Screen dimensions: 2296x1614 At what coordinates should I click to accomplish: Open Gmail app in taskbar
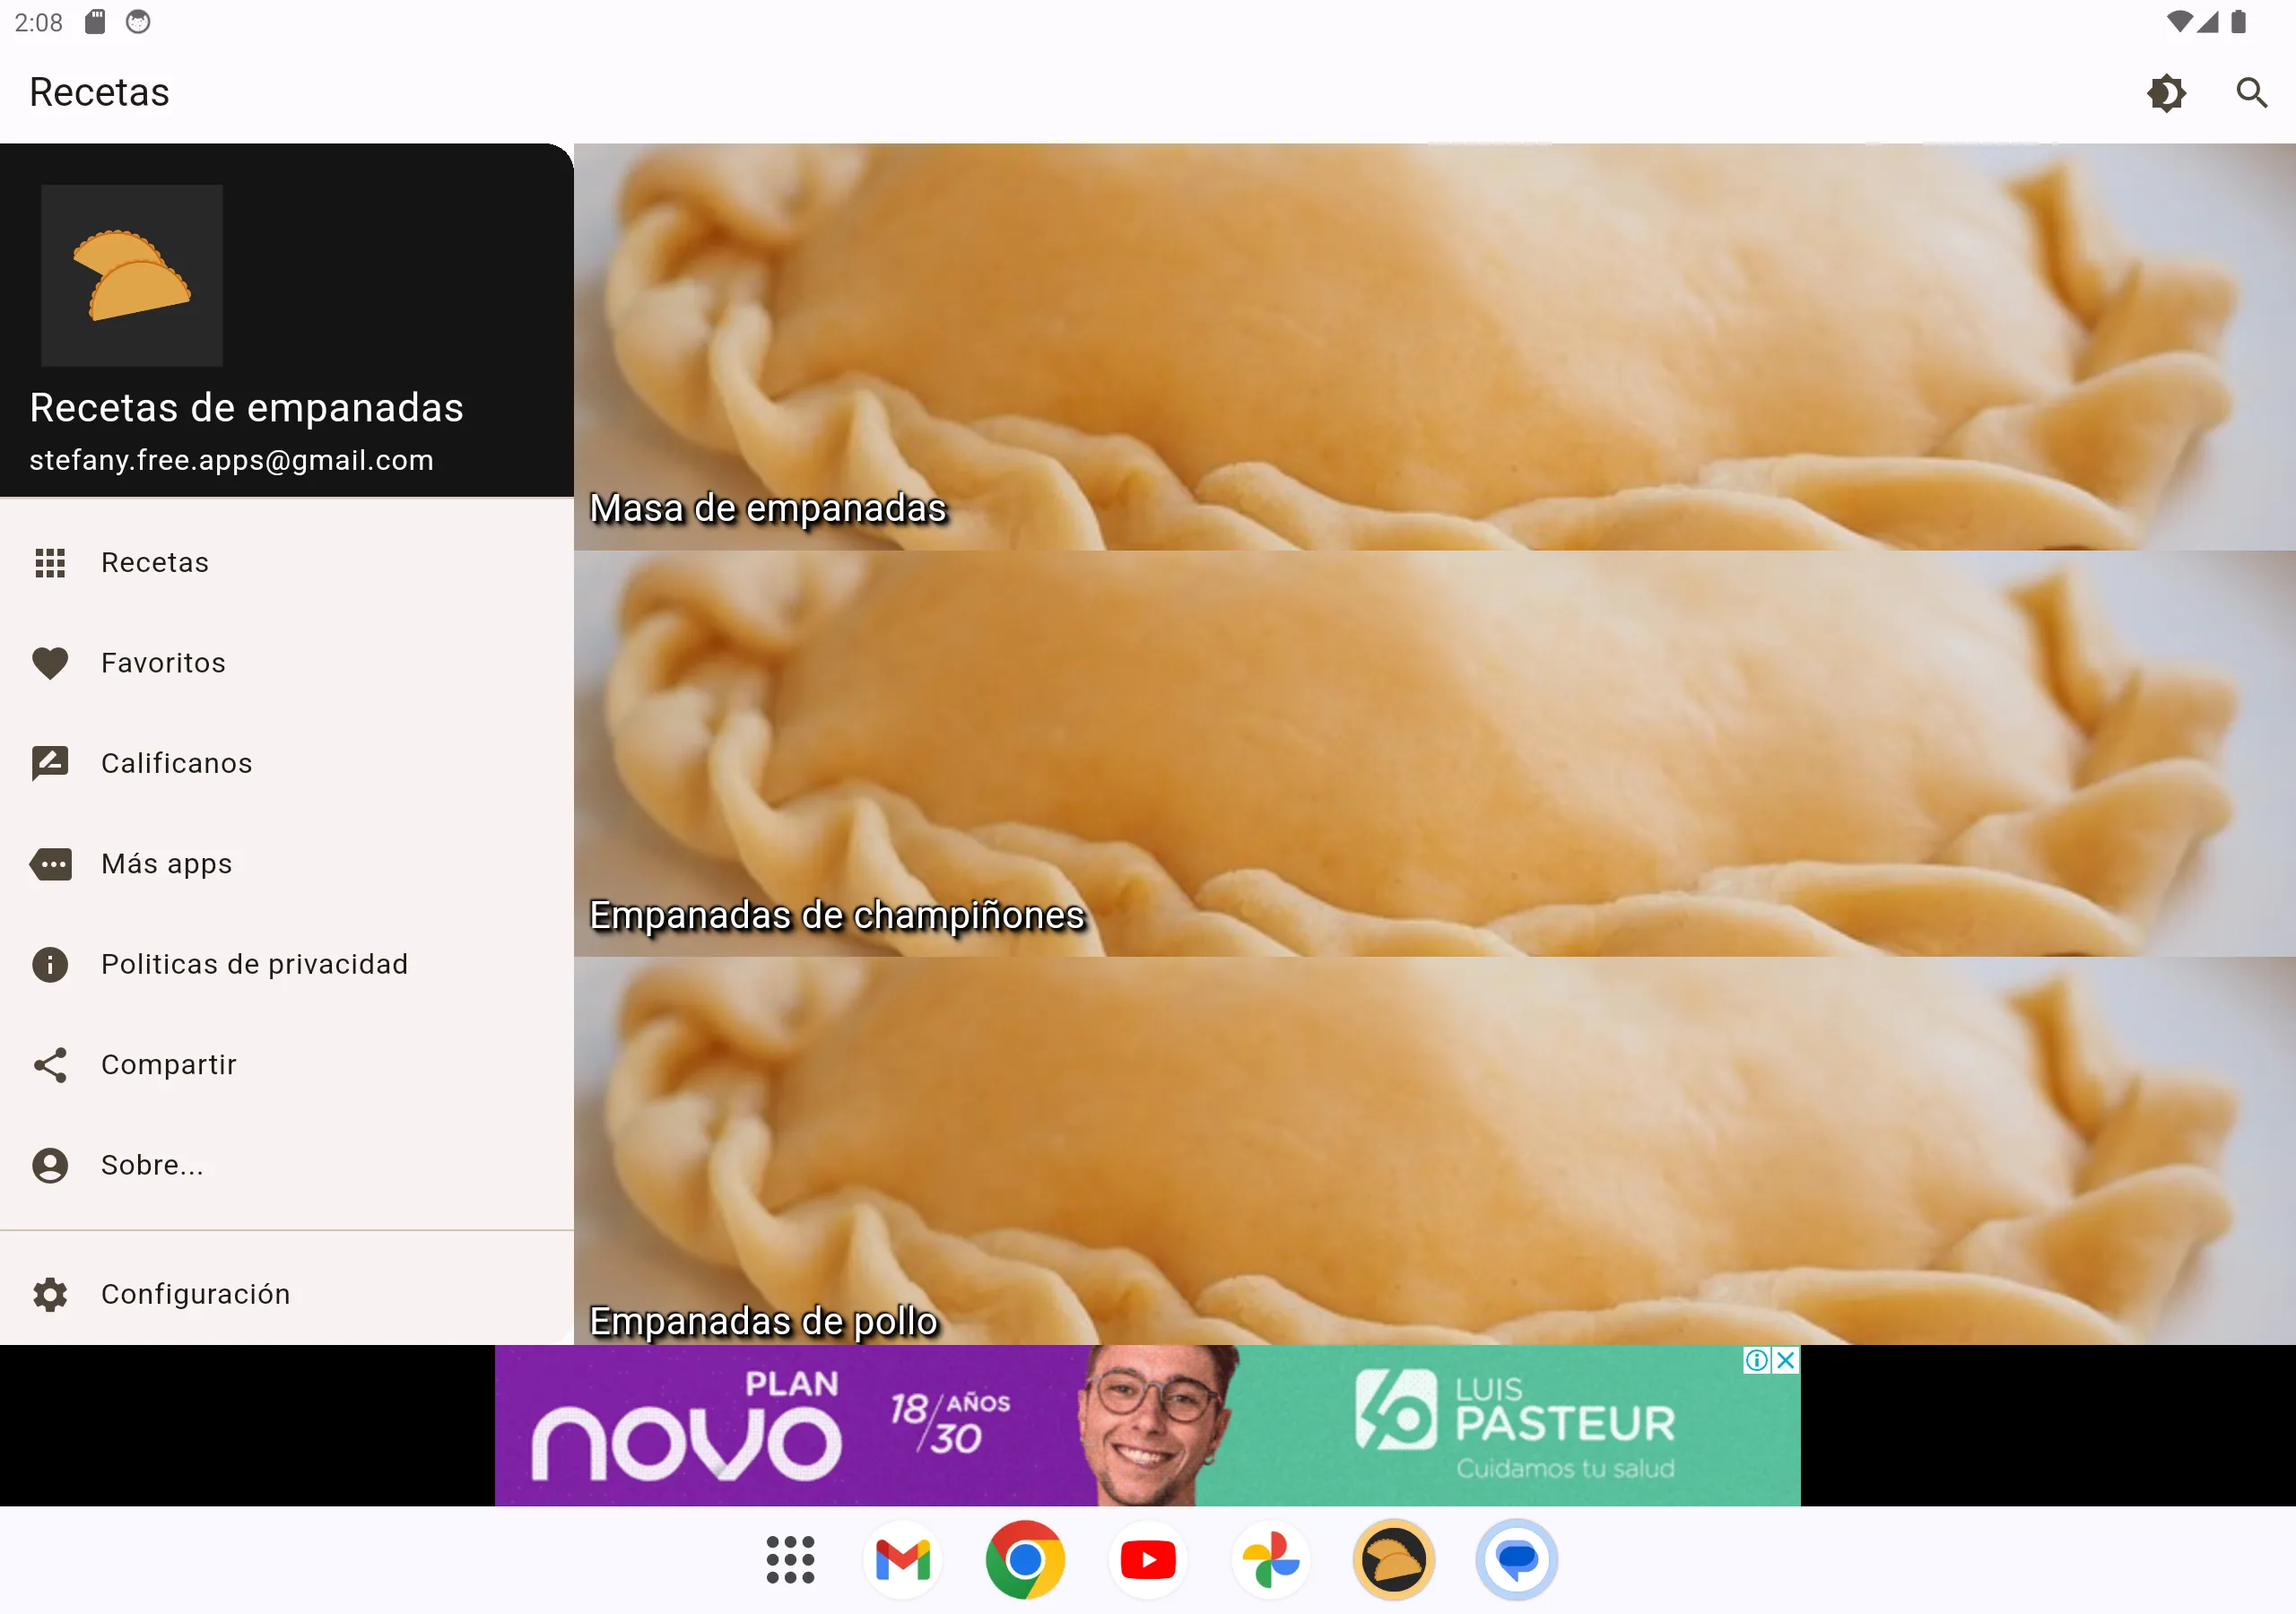pos(905,1558)
